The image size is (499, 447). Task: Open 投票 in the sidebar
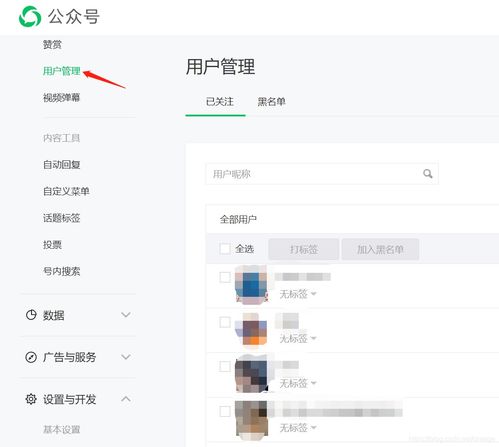(x=52, y=245)
